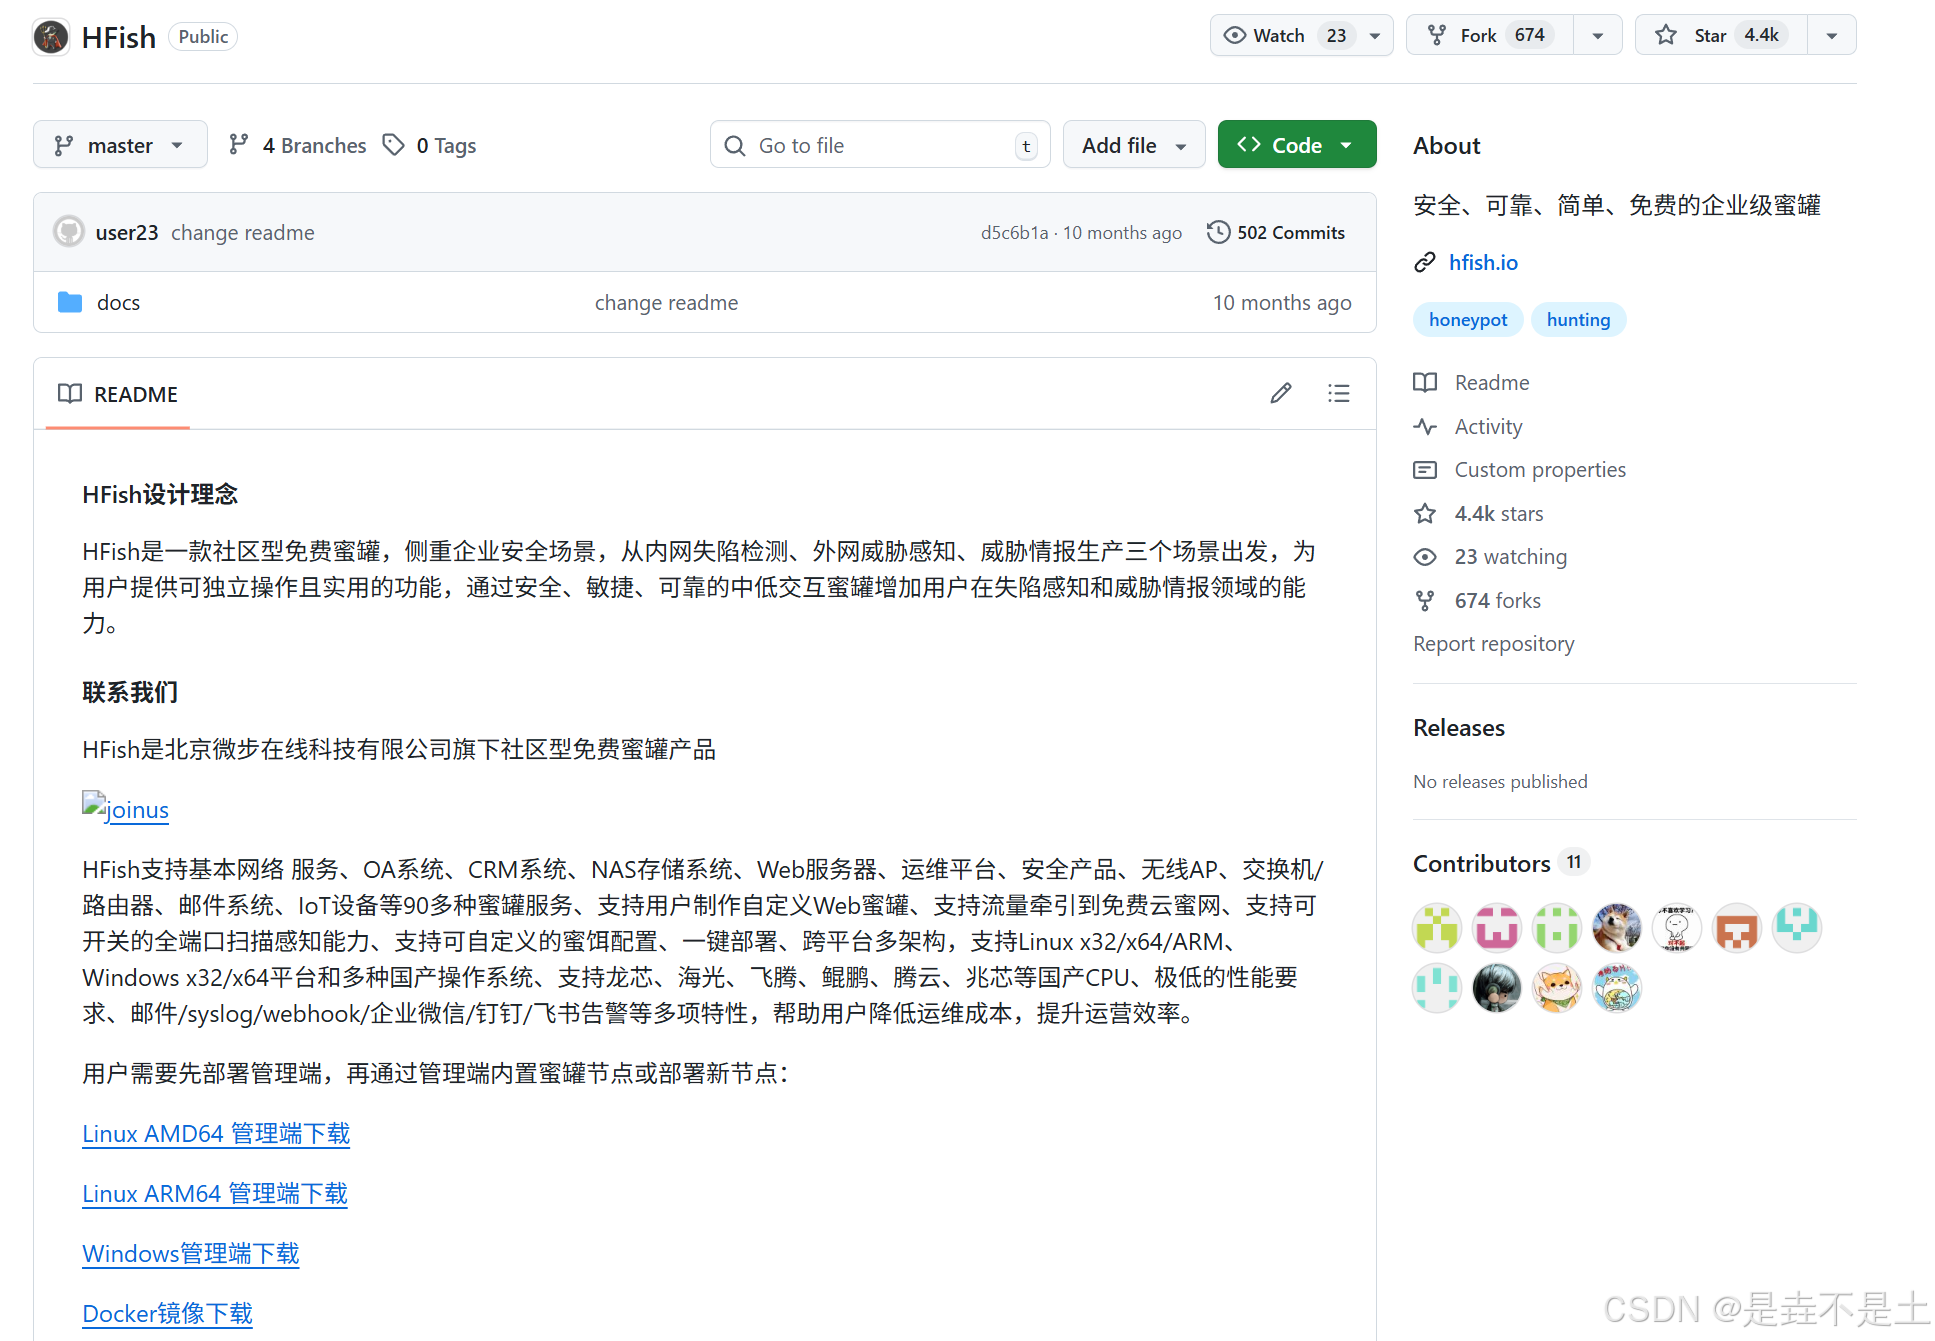The width and height of the screenshot is (1935, 1341).
Task: Select the README tab
Action: point(118,394)
